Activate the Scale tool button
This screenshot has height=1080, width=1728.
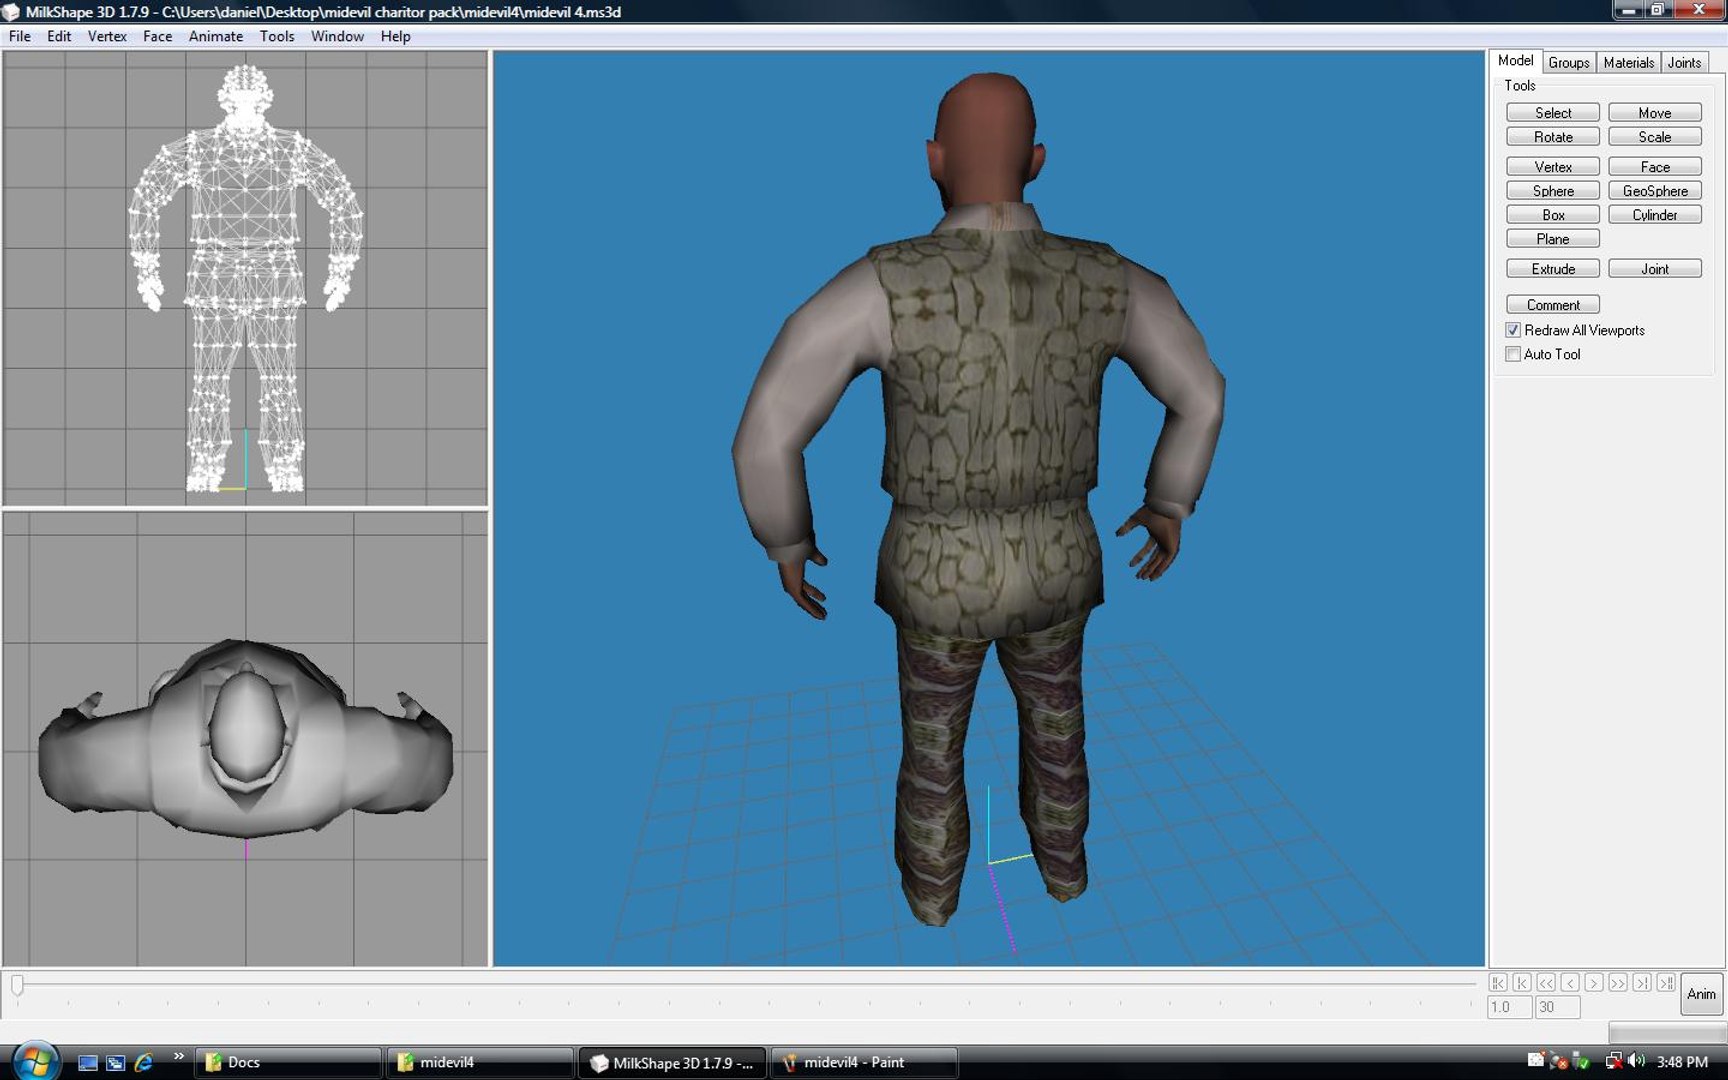coord(1655,137)
